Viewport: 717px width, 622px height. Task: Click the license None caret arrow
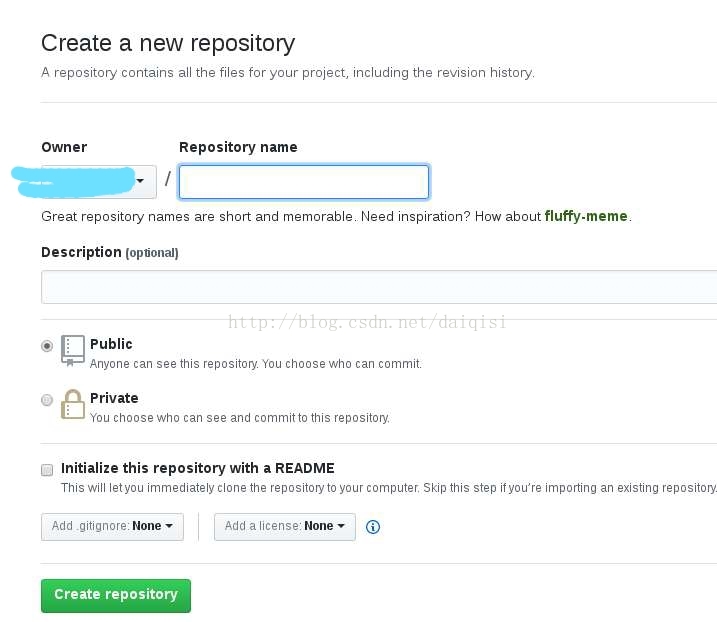[341, 526]
